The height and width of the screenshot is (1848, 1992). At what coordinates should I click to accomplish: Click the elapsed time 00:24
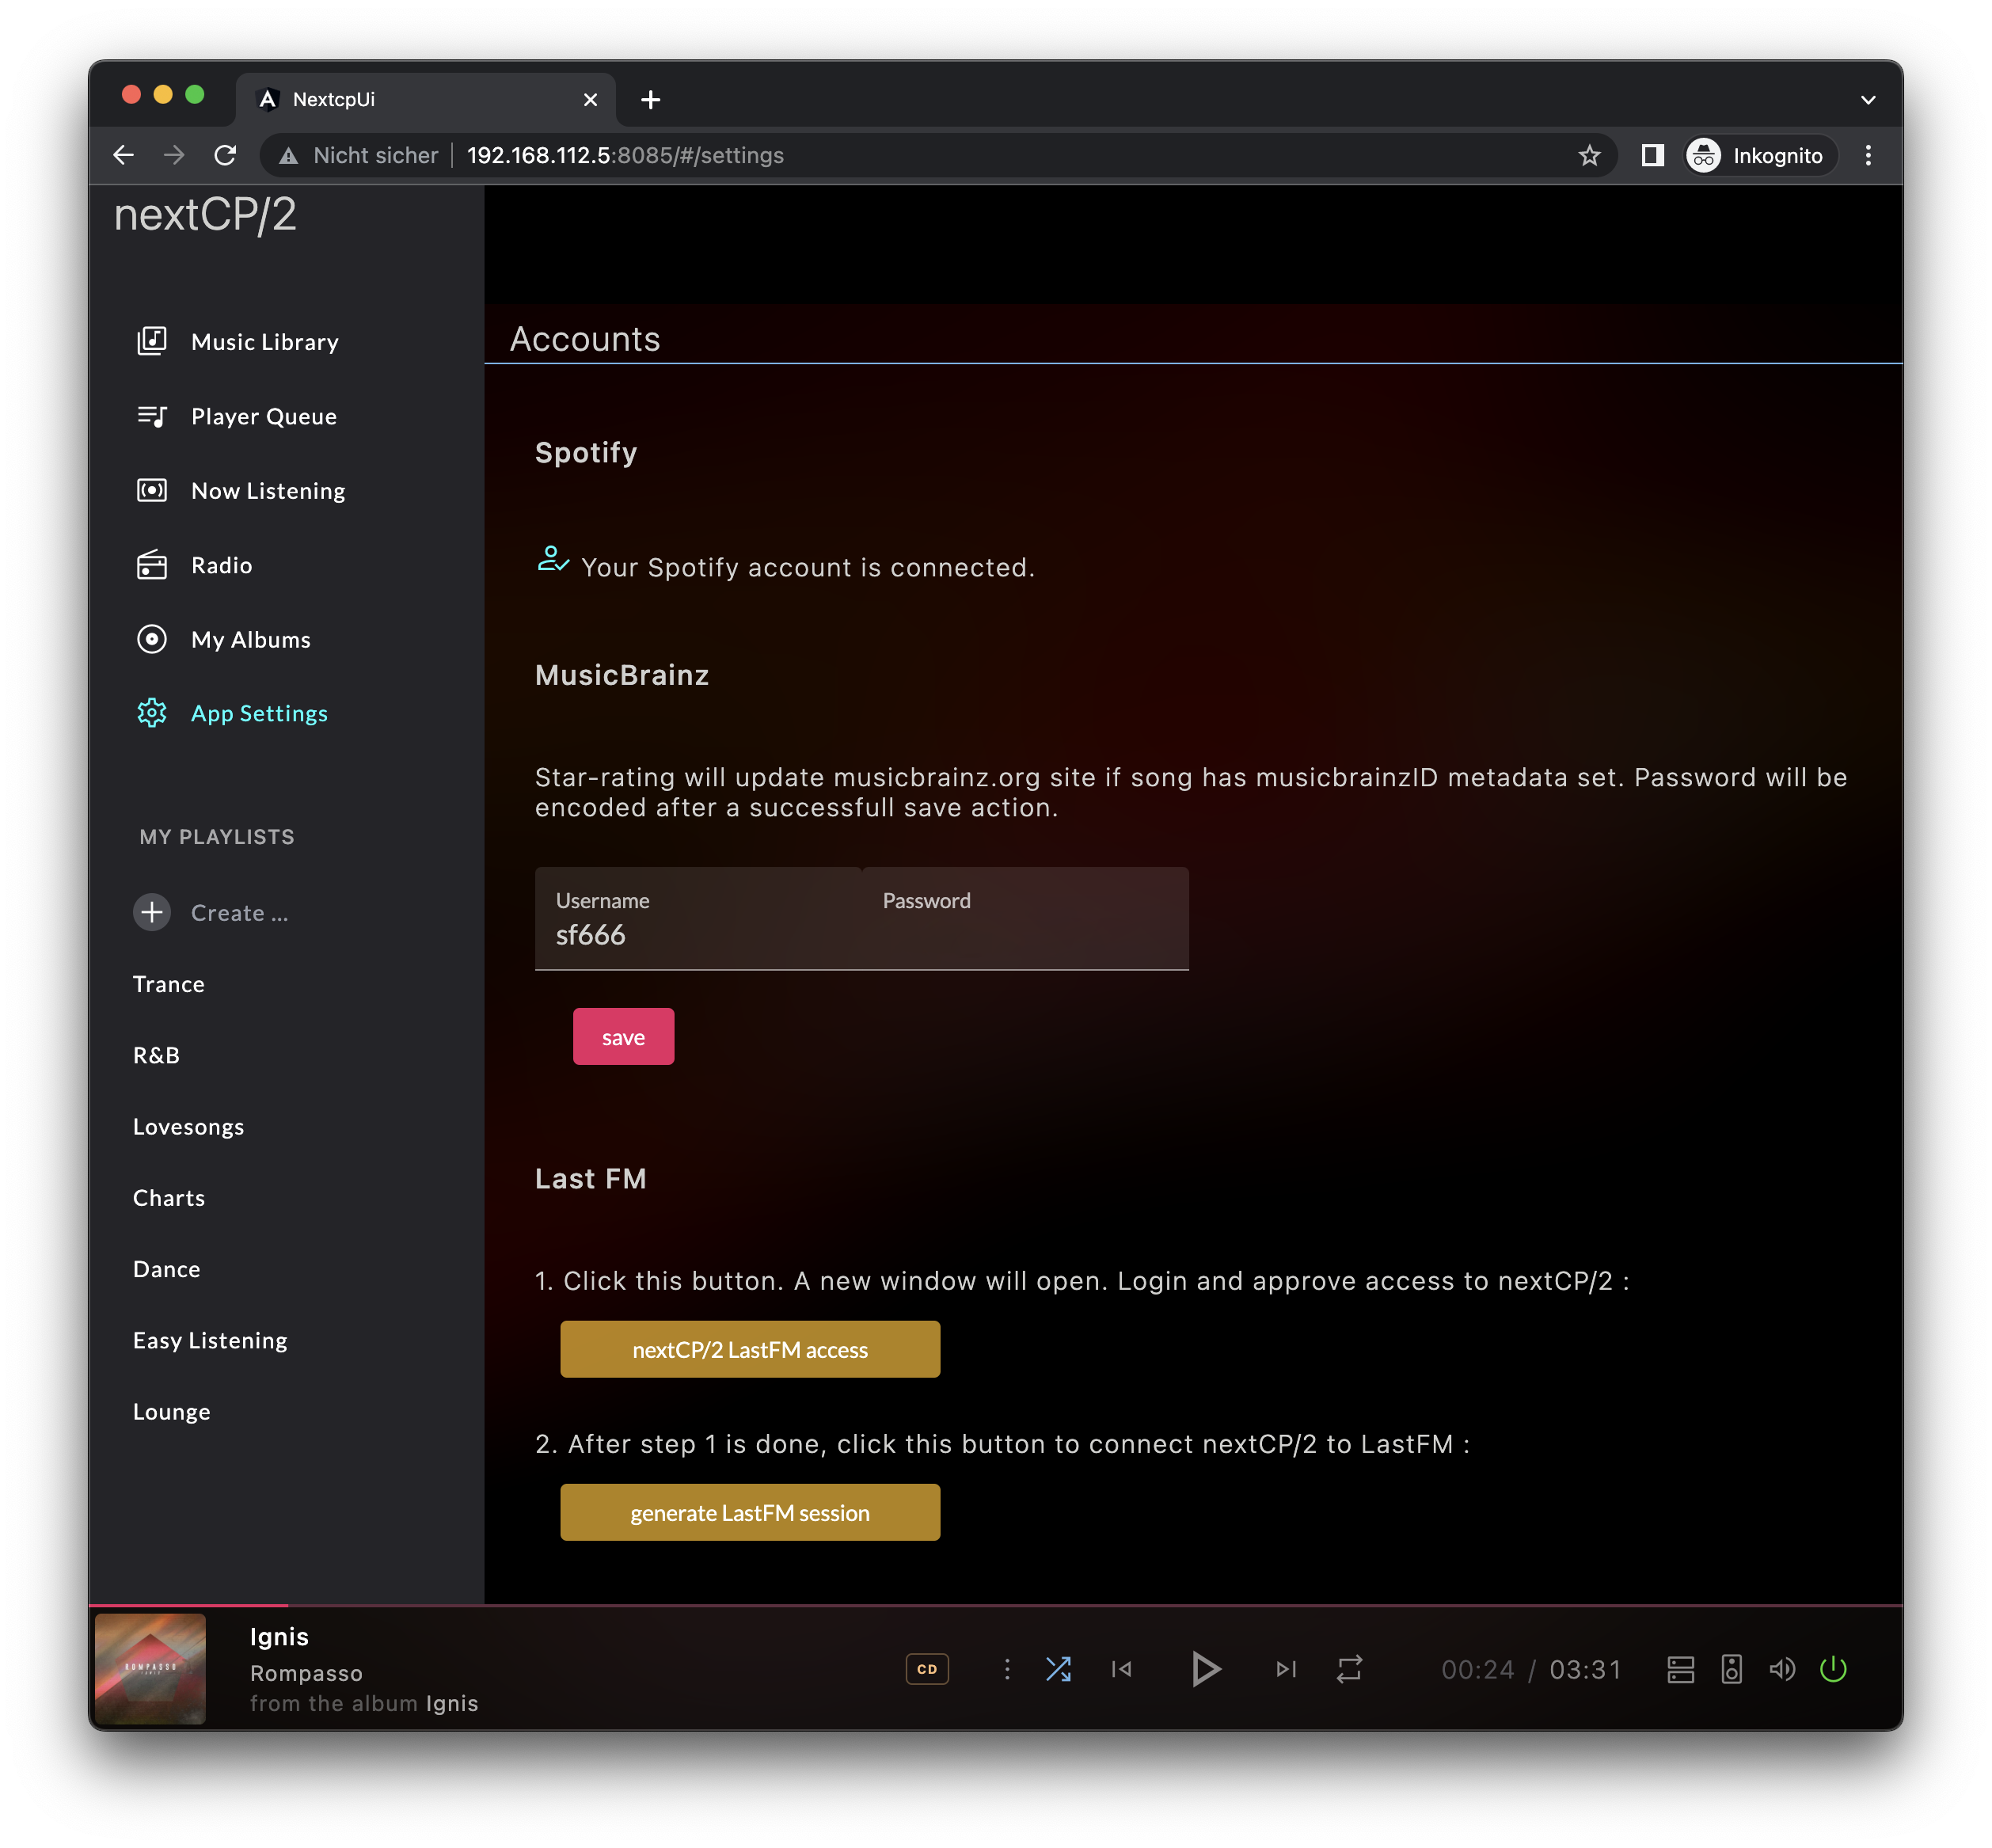pos(1478,1669)
